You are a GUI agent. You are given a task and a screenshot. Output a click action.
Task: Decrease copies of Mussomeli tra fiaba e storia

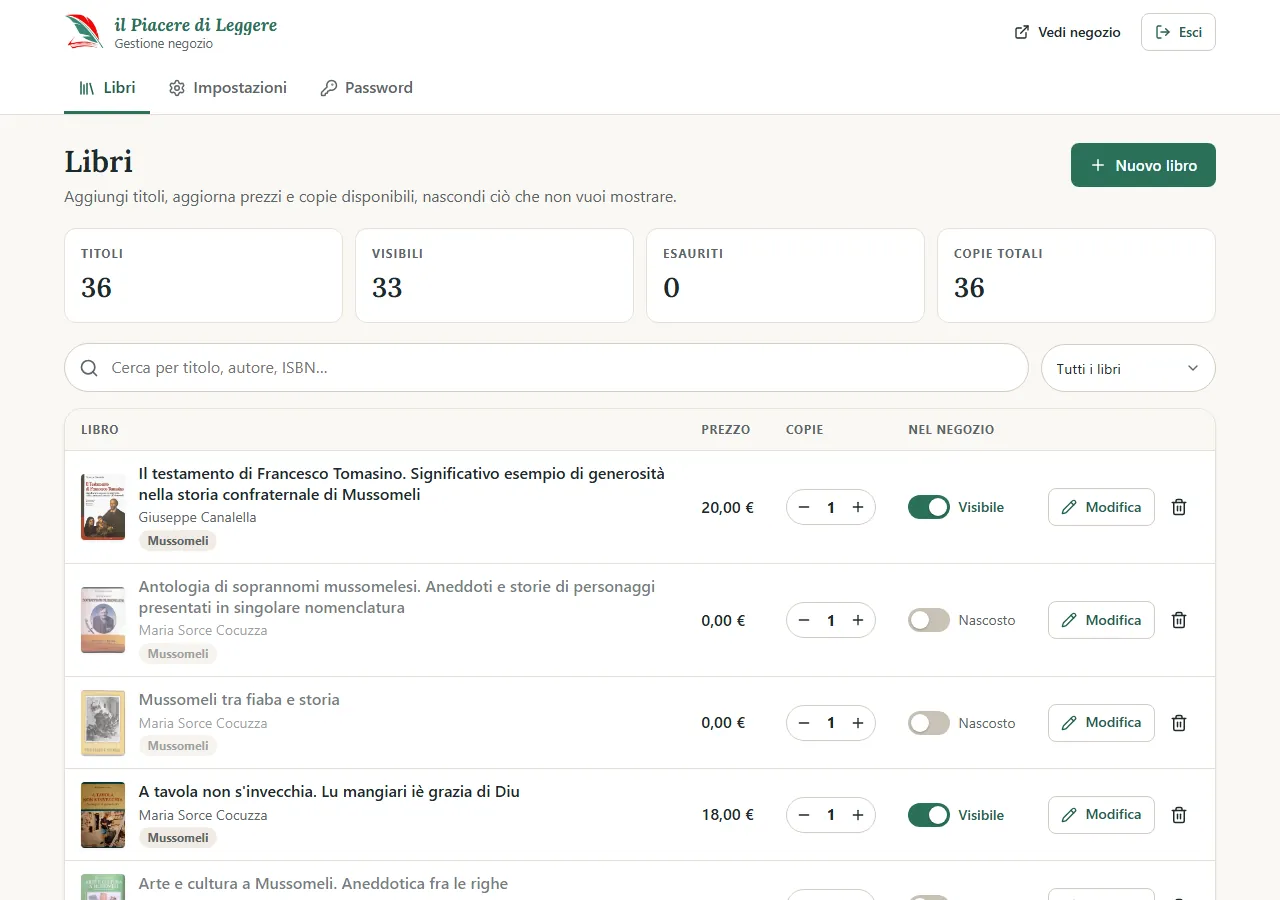coord(804,723)
